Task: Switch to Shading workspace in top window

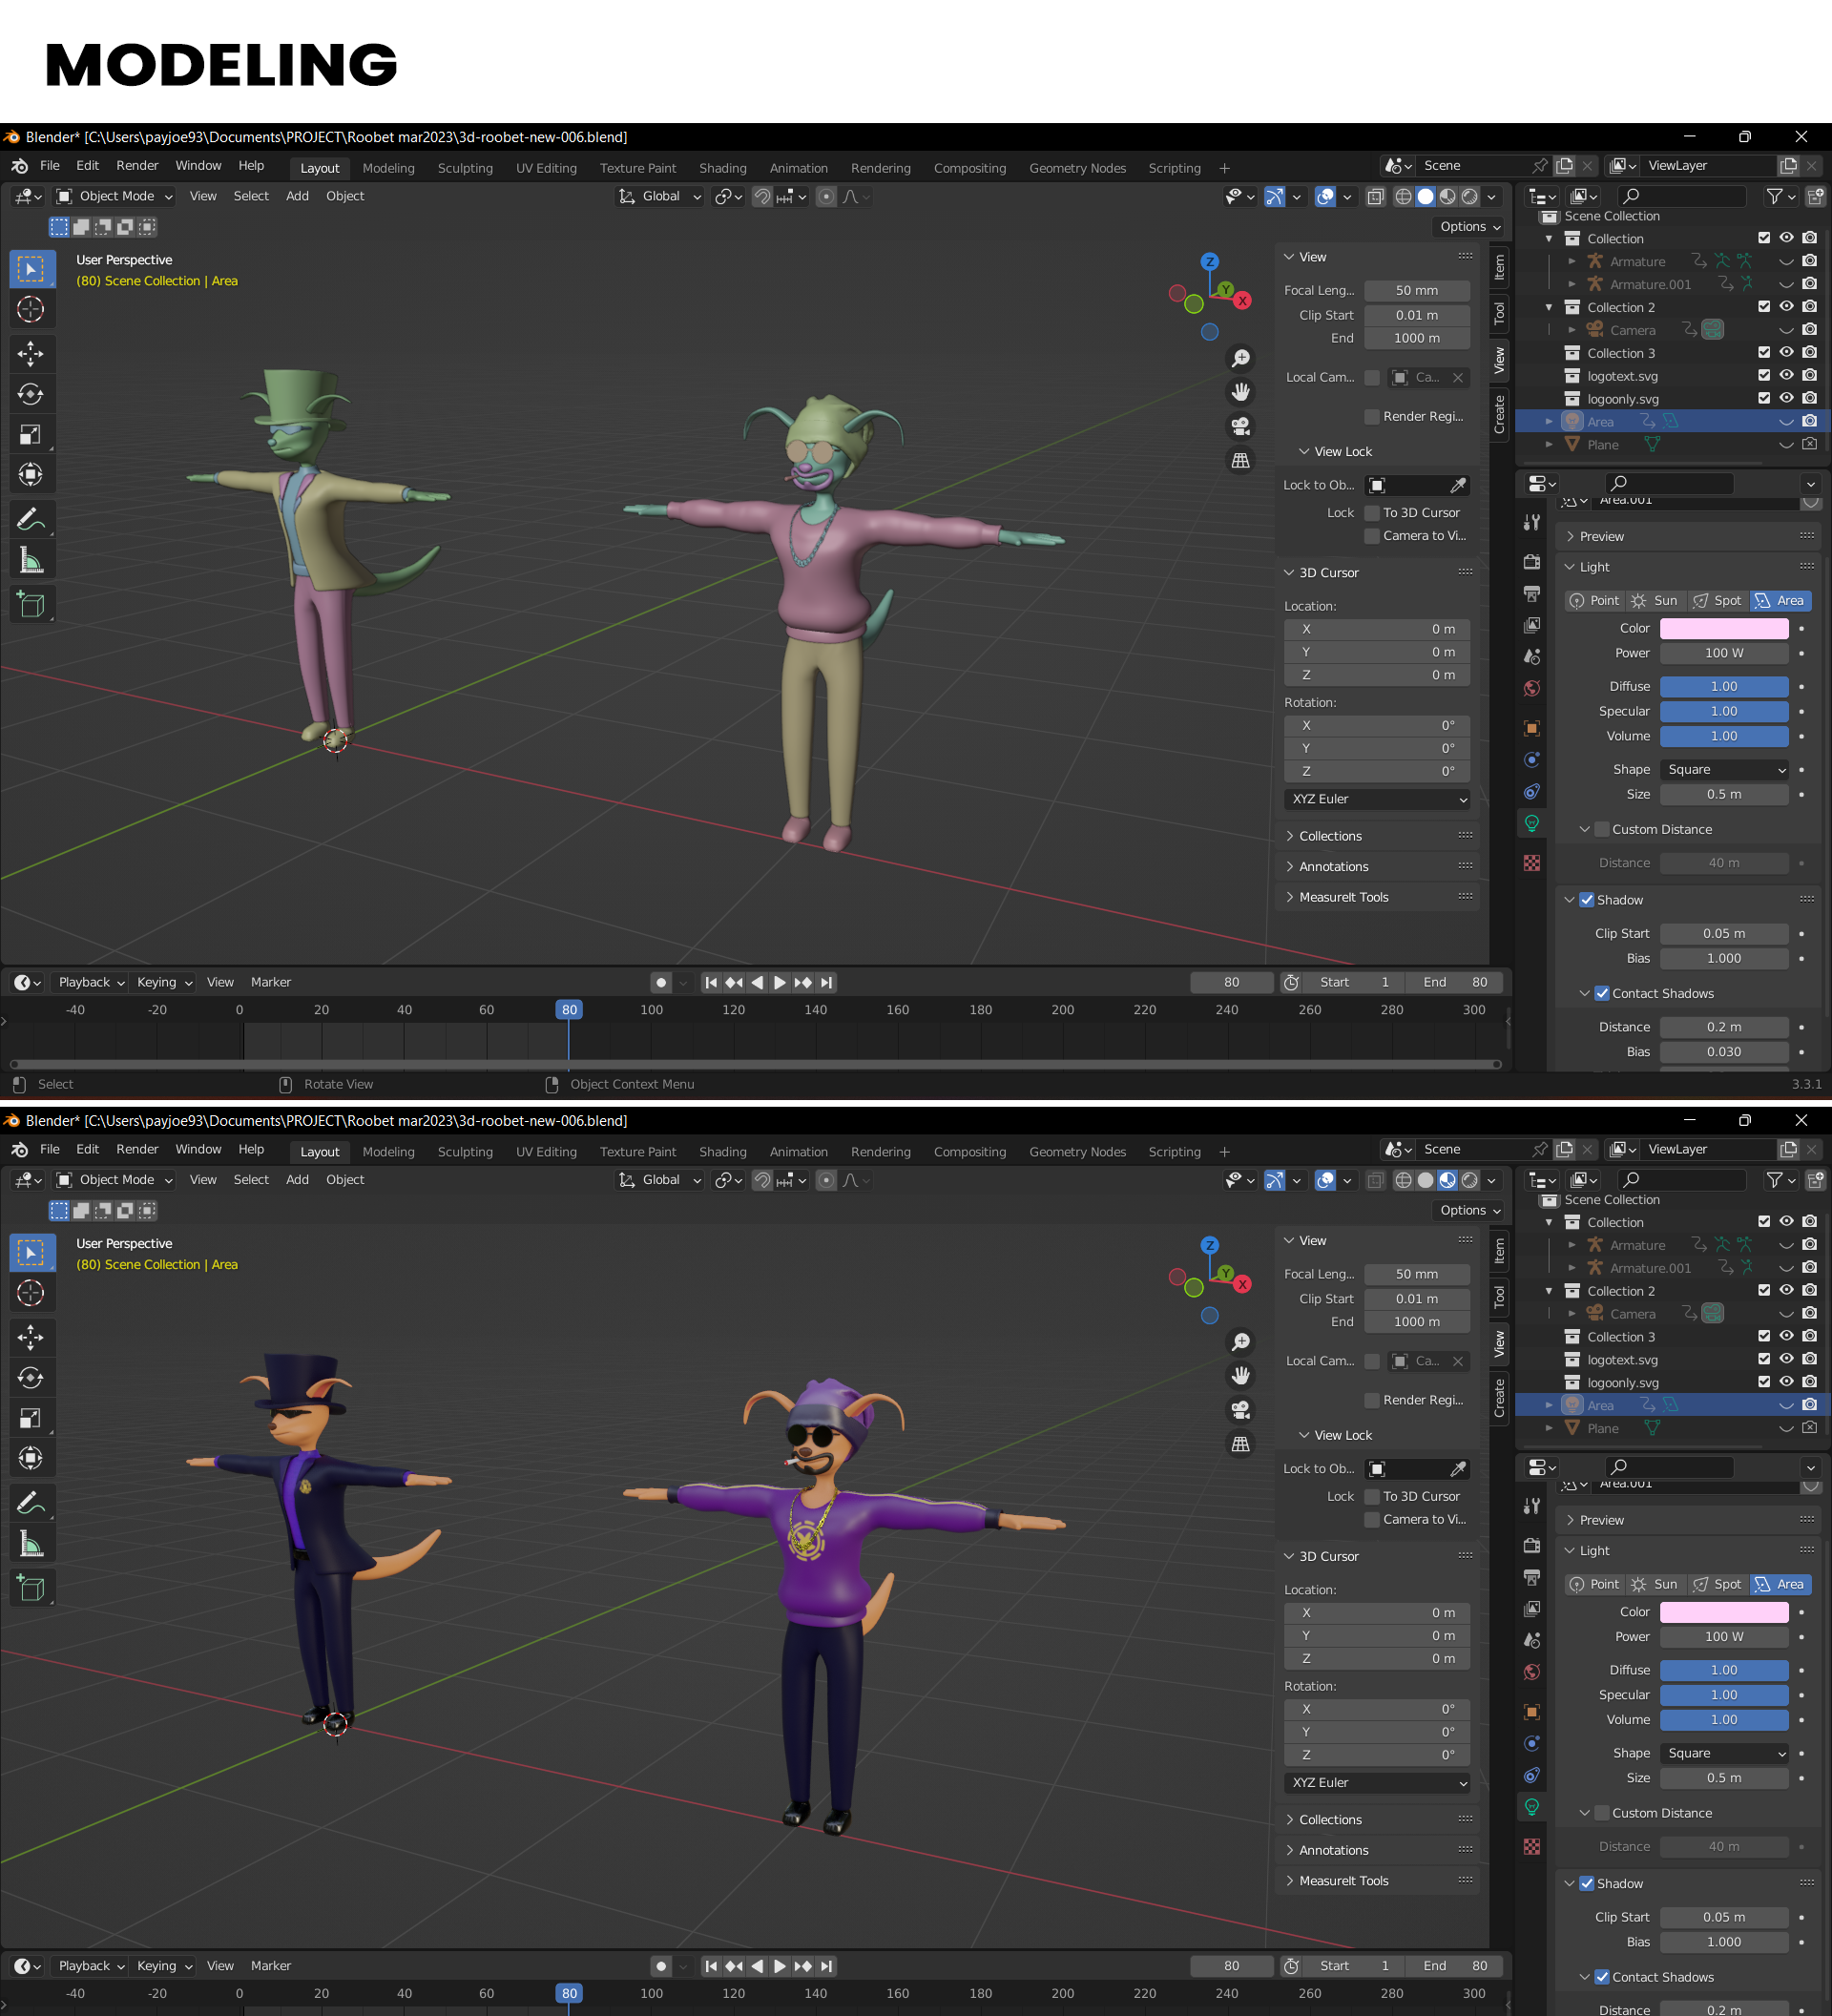Action: [723, 169]
